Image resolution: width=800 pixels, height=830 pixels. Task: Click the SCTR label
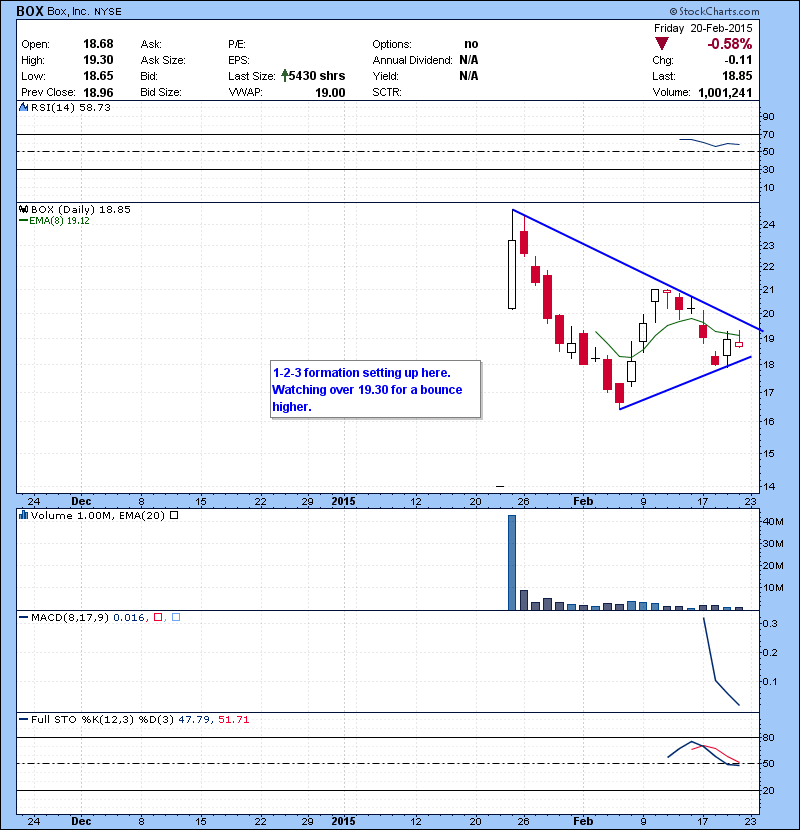tap(387, 92)
